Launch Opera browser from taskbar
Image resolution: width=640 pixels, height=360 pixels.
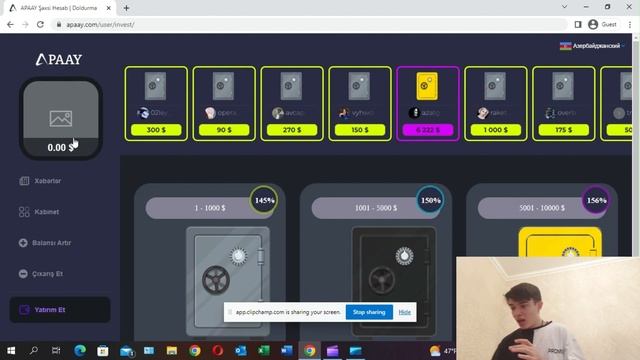[218, 351]
